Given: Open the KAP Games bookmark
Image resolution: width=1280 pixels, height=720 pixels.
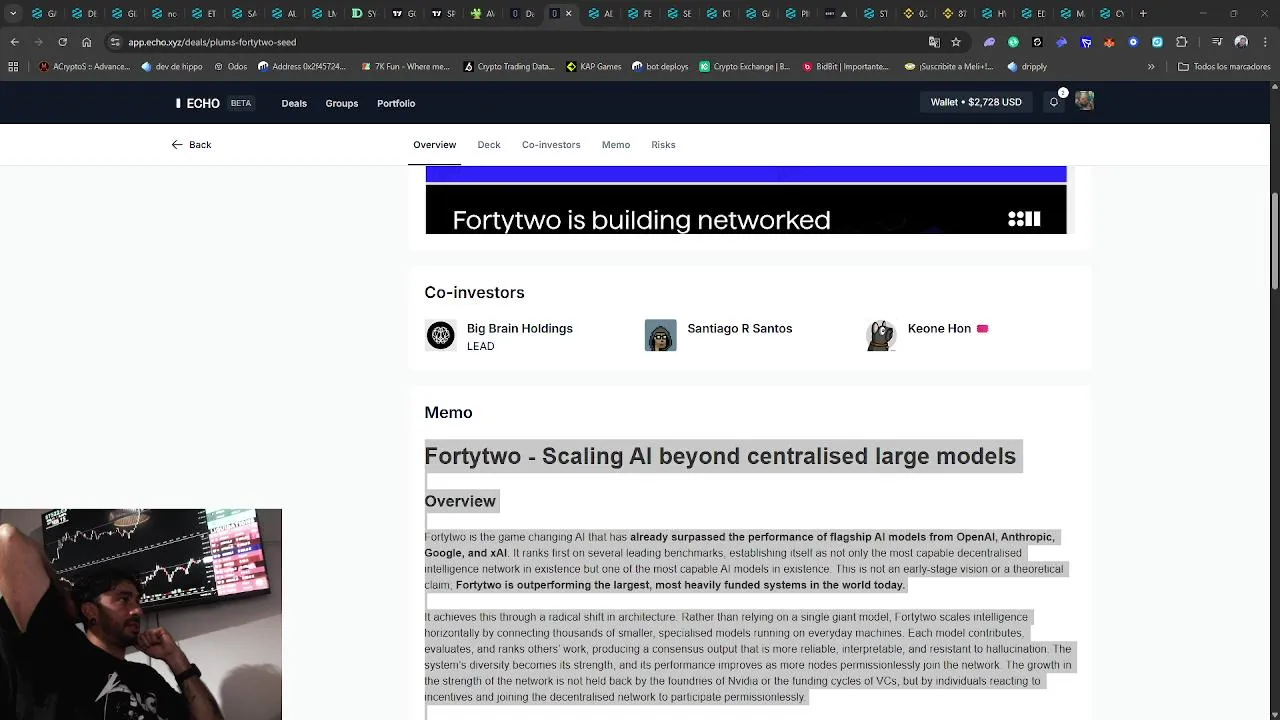Looking at the screenshot, I should click(x=593, y=67).
